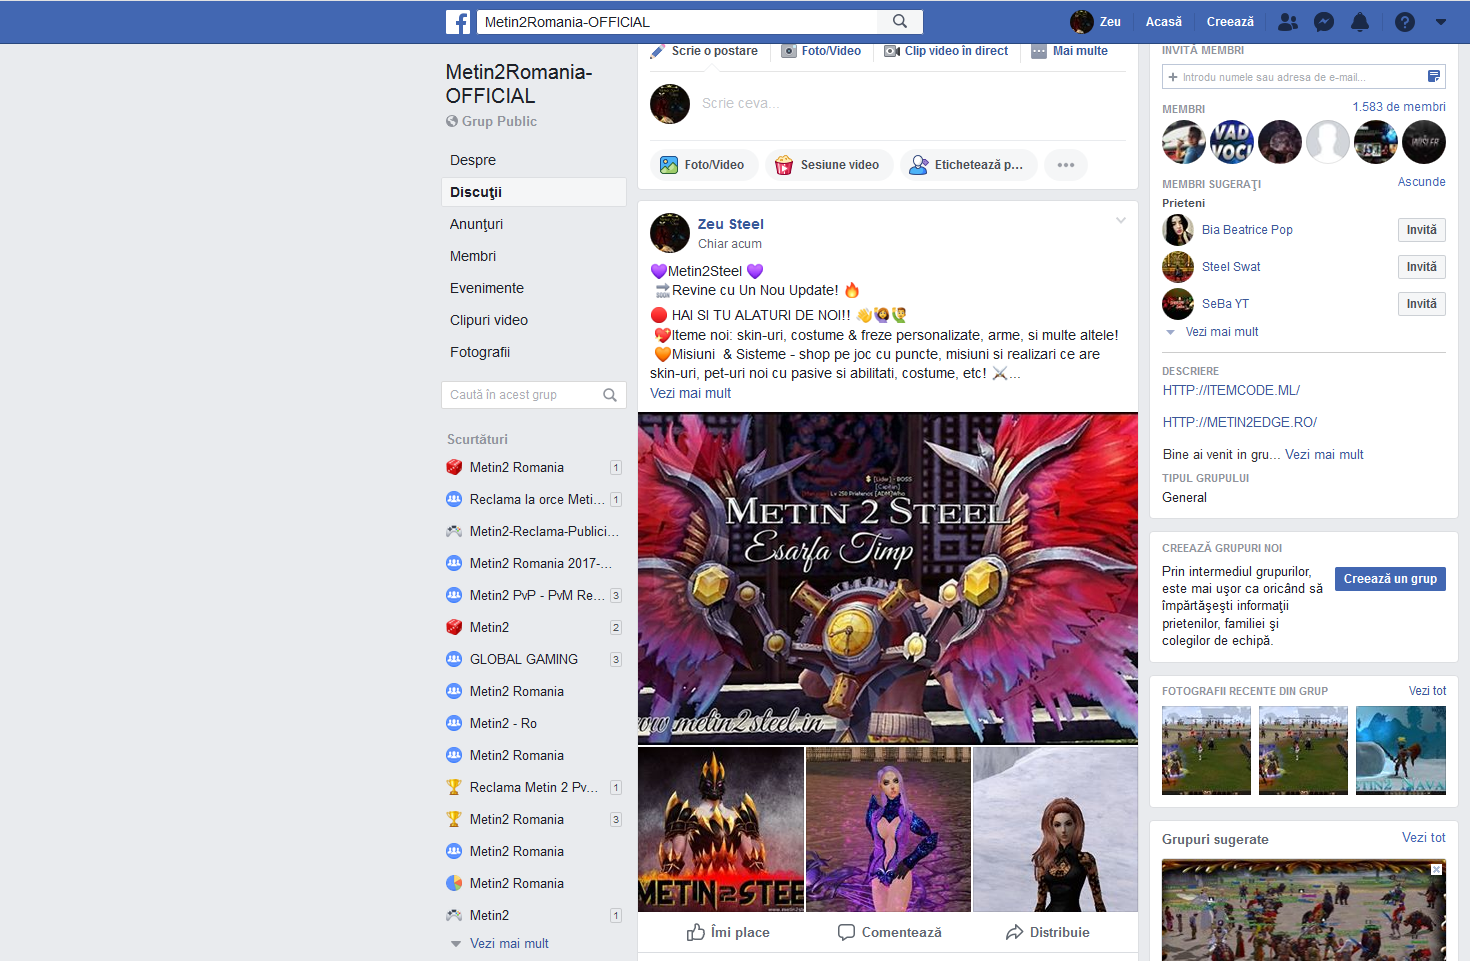This screenshot has height=961, width=1470.
Task: Open post options chevron on Zeu Steel post
Action: pos(1121,220)
